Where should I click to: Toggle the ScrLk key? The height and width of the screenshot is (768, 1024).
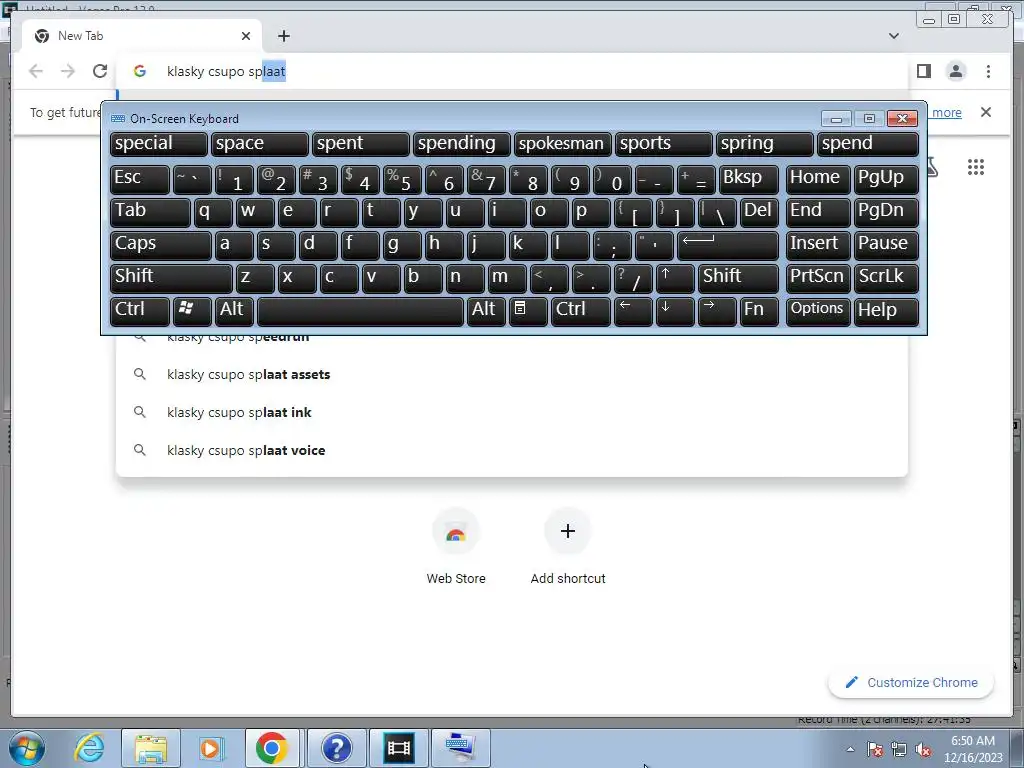pos(887,278)
